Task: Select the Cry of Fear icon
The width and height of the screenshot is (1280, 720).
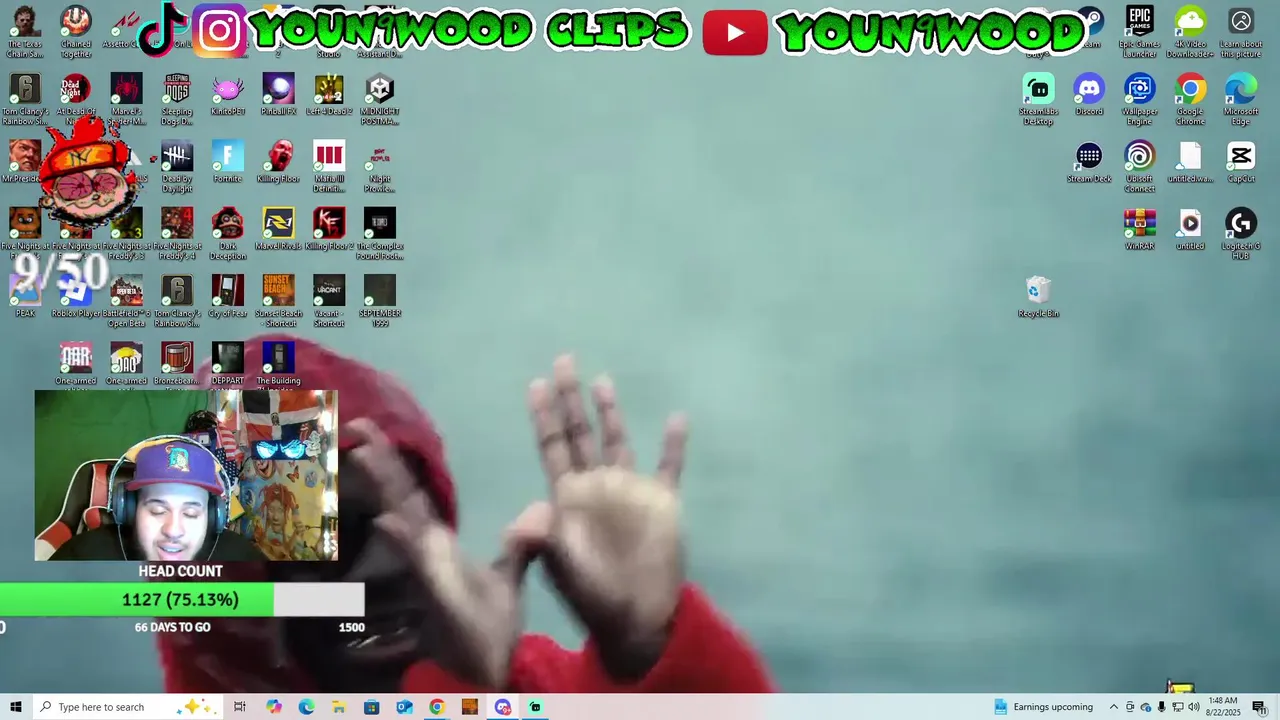Action: tap(227, 297)
